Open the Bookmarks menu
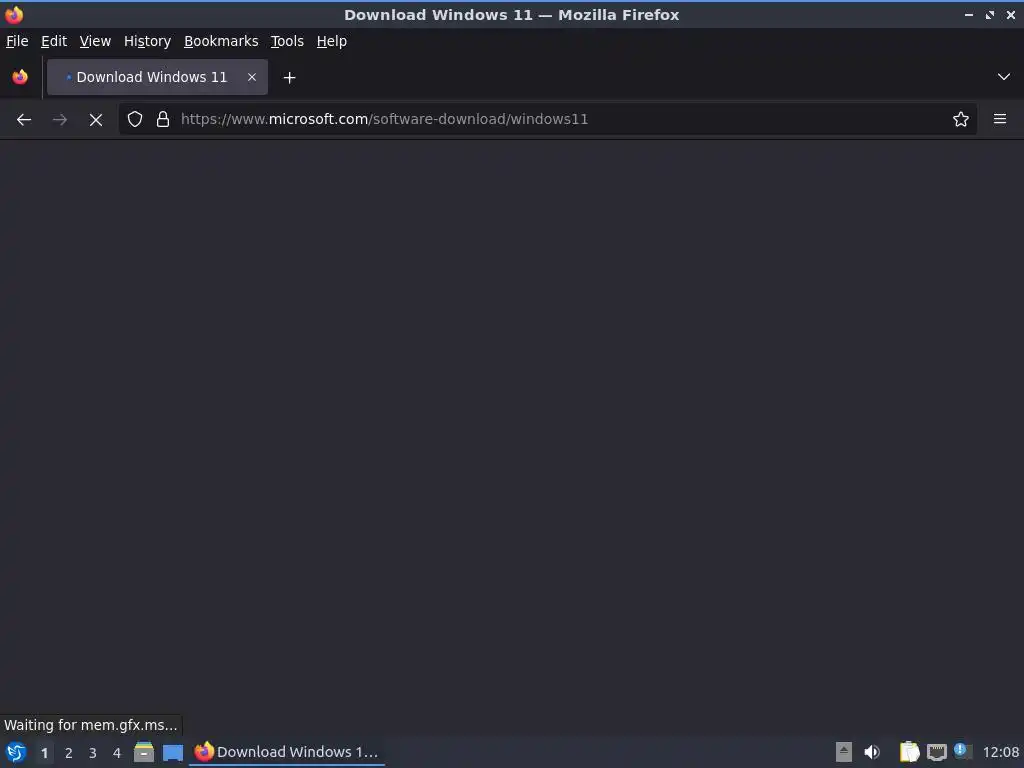Screen dimensions: 1024x768 [x=221, y=41]
